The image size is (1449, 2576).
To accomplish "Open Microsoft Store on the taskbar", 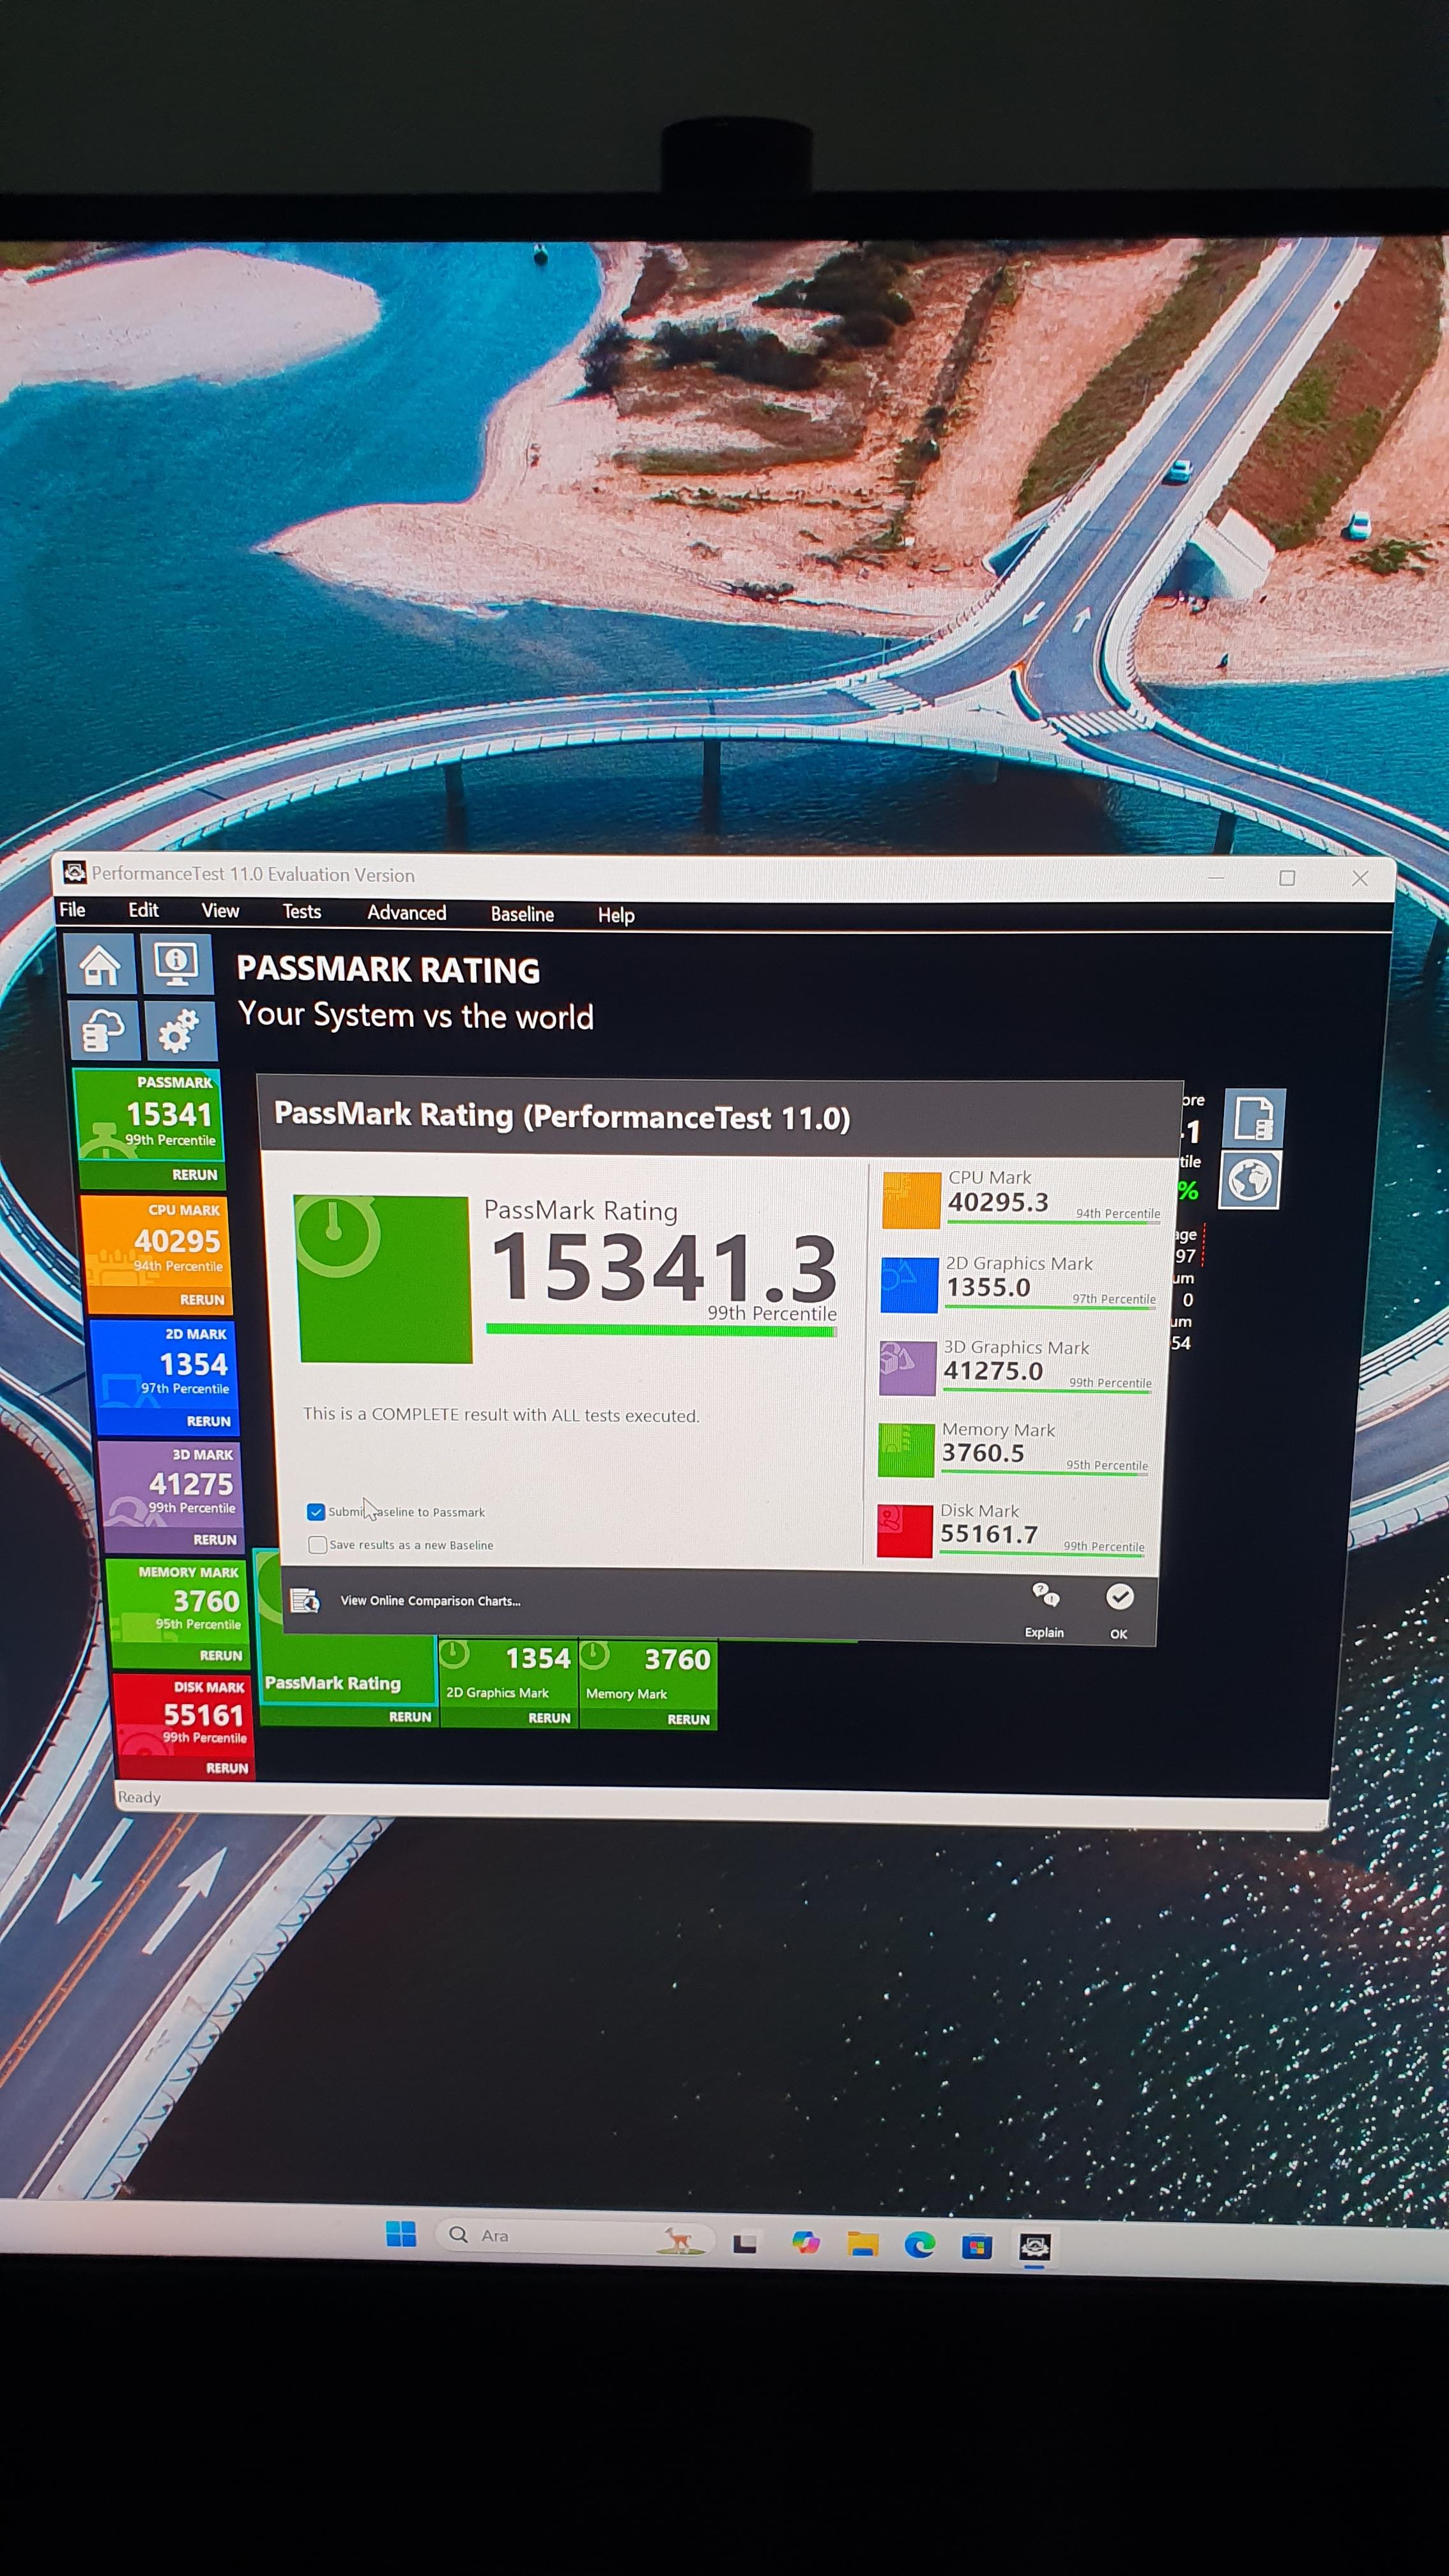I will 977,2247.
